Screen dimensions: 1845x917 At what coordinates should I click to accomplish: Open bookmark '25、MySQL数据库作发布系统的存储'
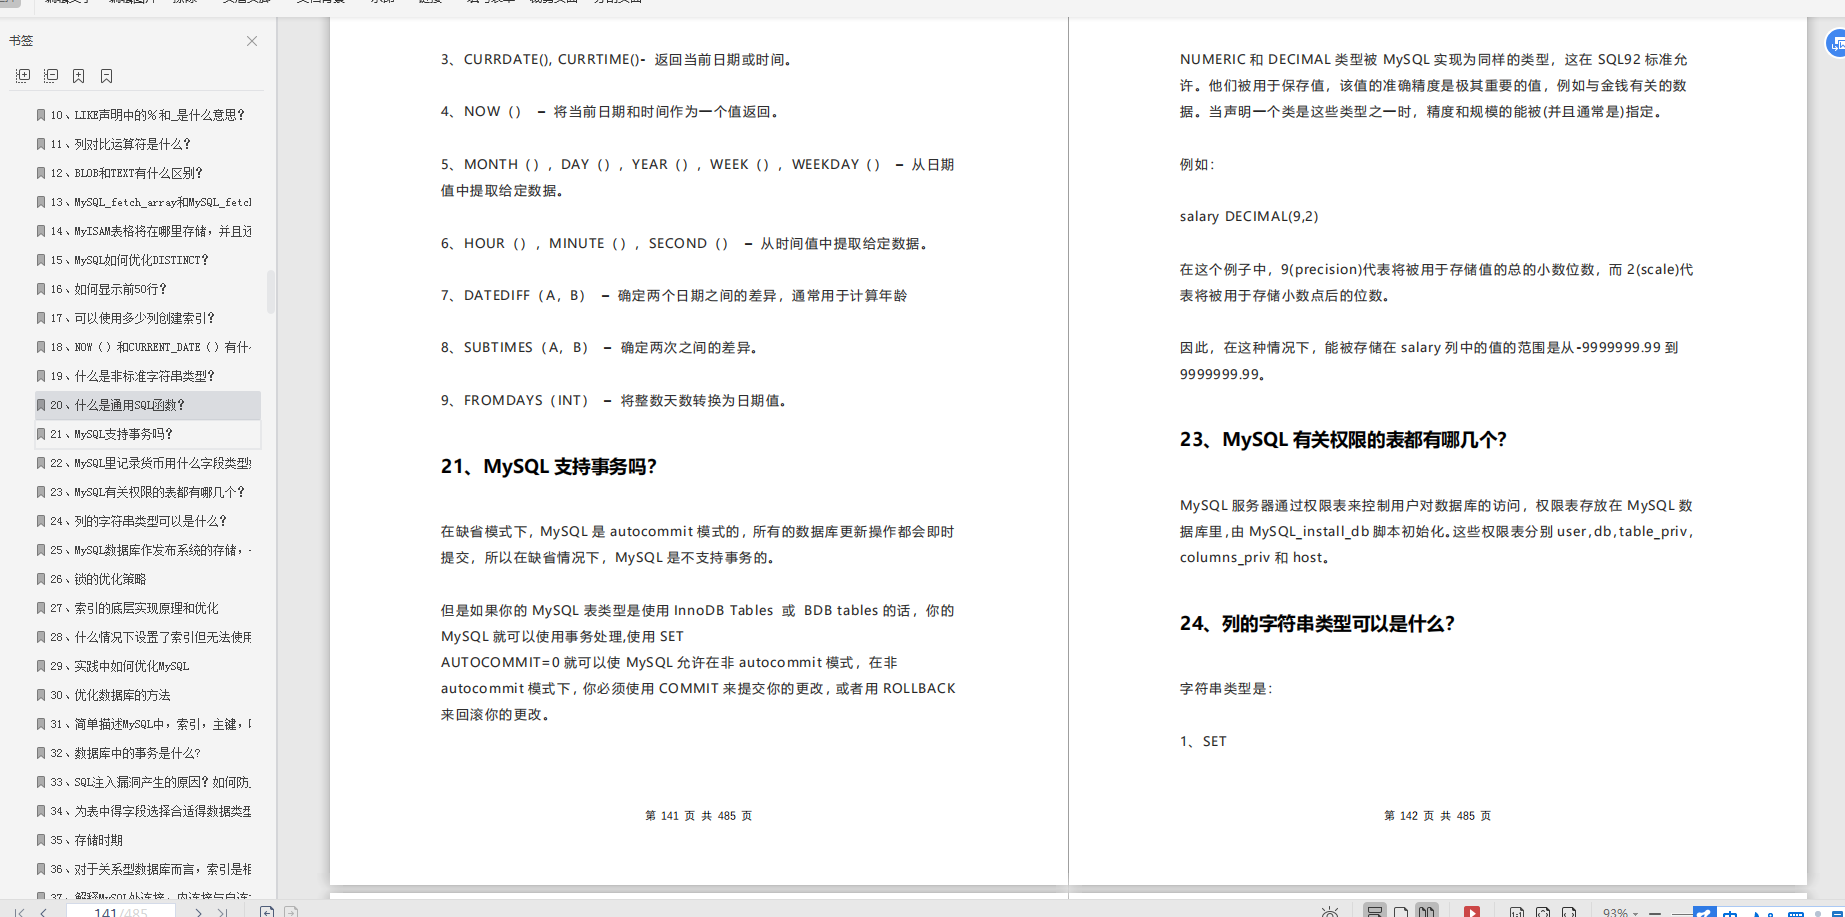pyautogui.click(x=147, y=550)
